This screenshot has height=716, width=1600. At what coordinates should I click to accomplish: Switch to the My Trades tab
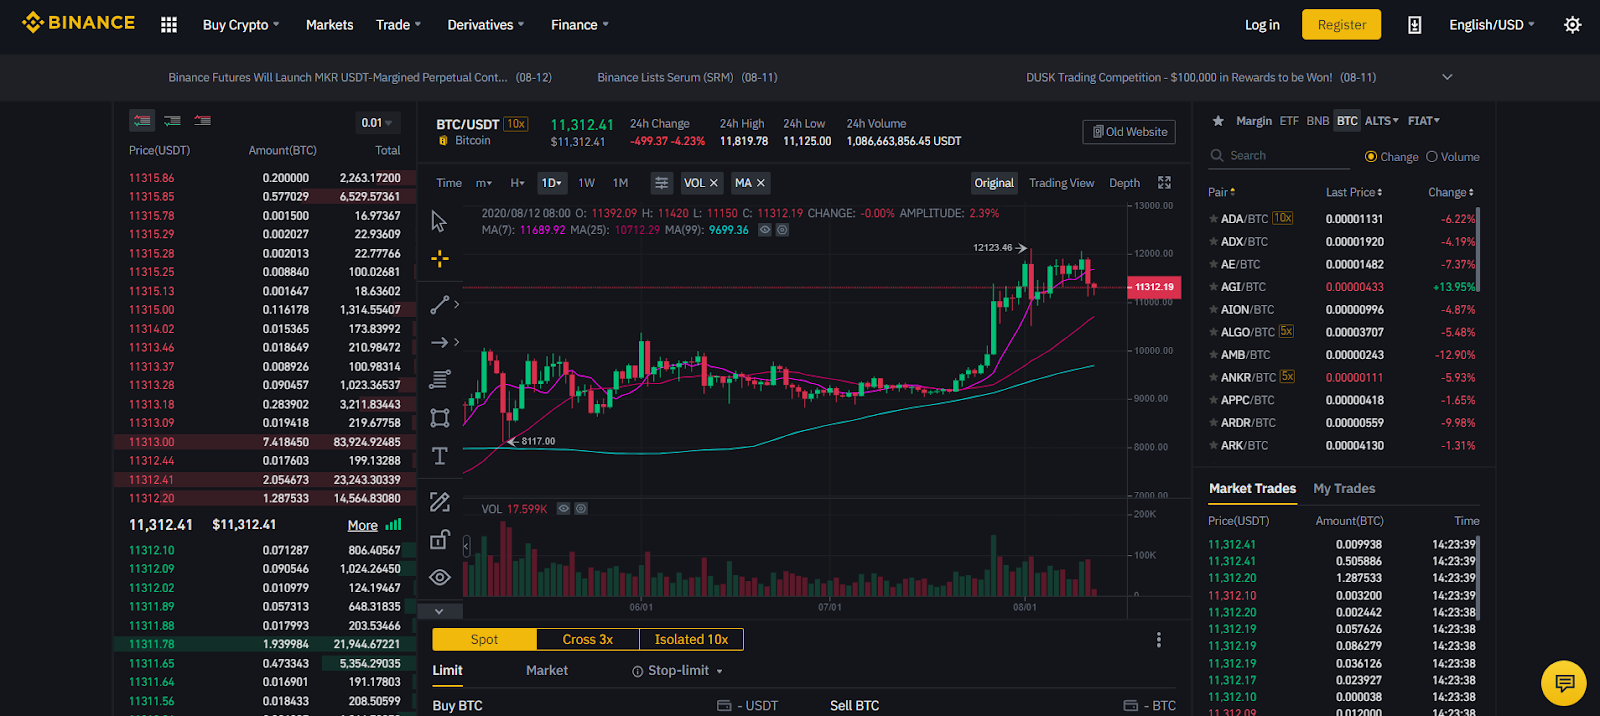click(x=1344, y=489)
